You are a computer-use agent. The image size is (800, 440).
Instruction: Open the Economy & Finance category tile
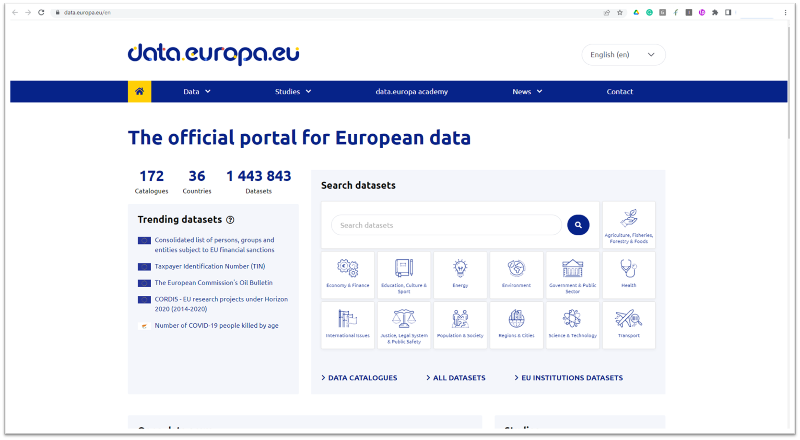pos(347,275)
